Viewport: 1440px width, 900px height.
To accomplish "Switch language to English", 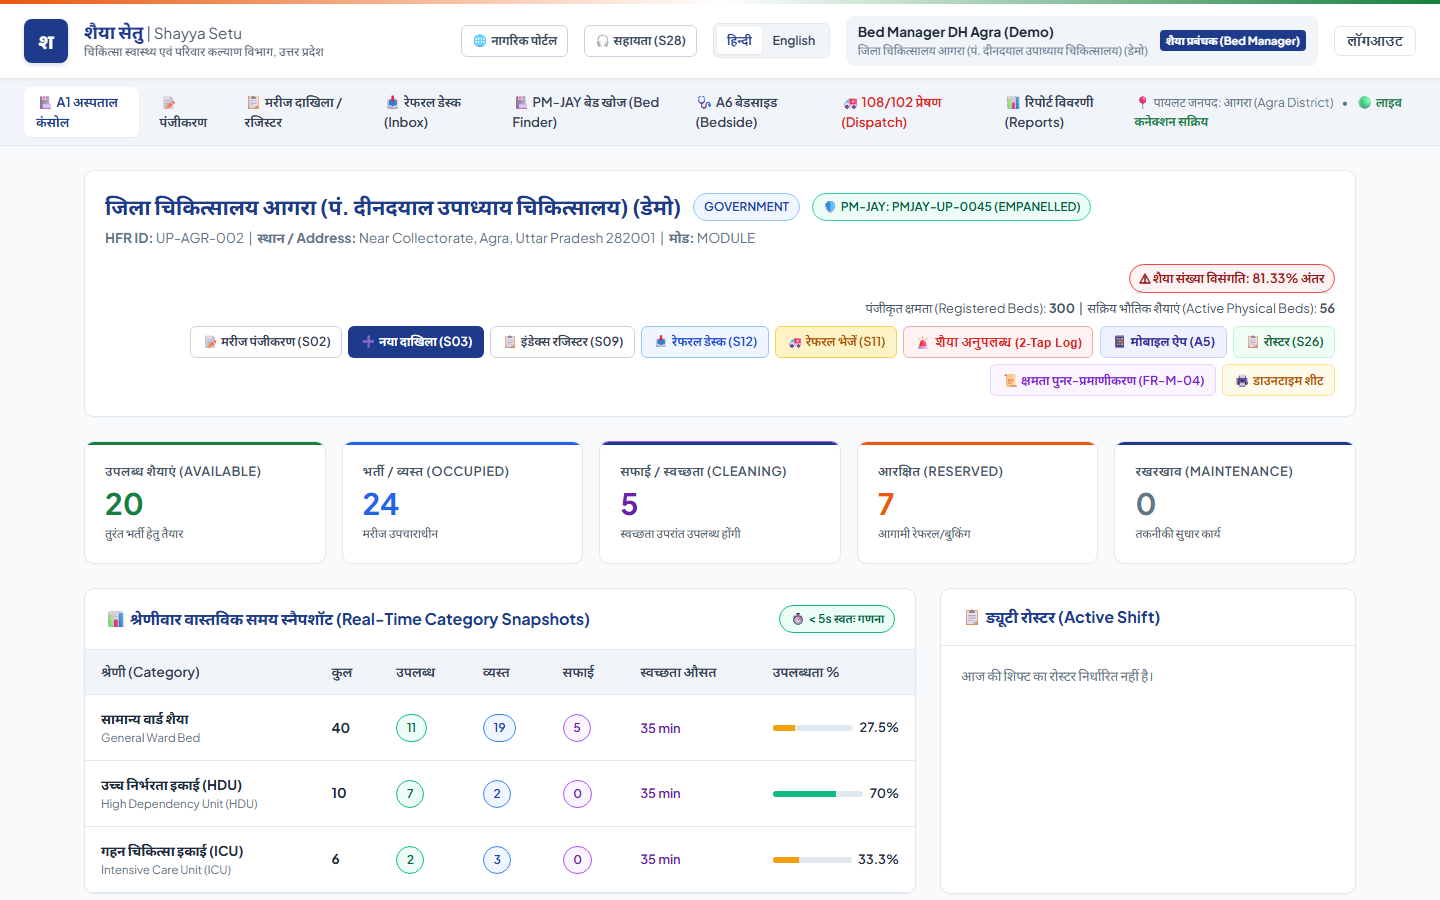I will (794, 41).
